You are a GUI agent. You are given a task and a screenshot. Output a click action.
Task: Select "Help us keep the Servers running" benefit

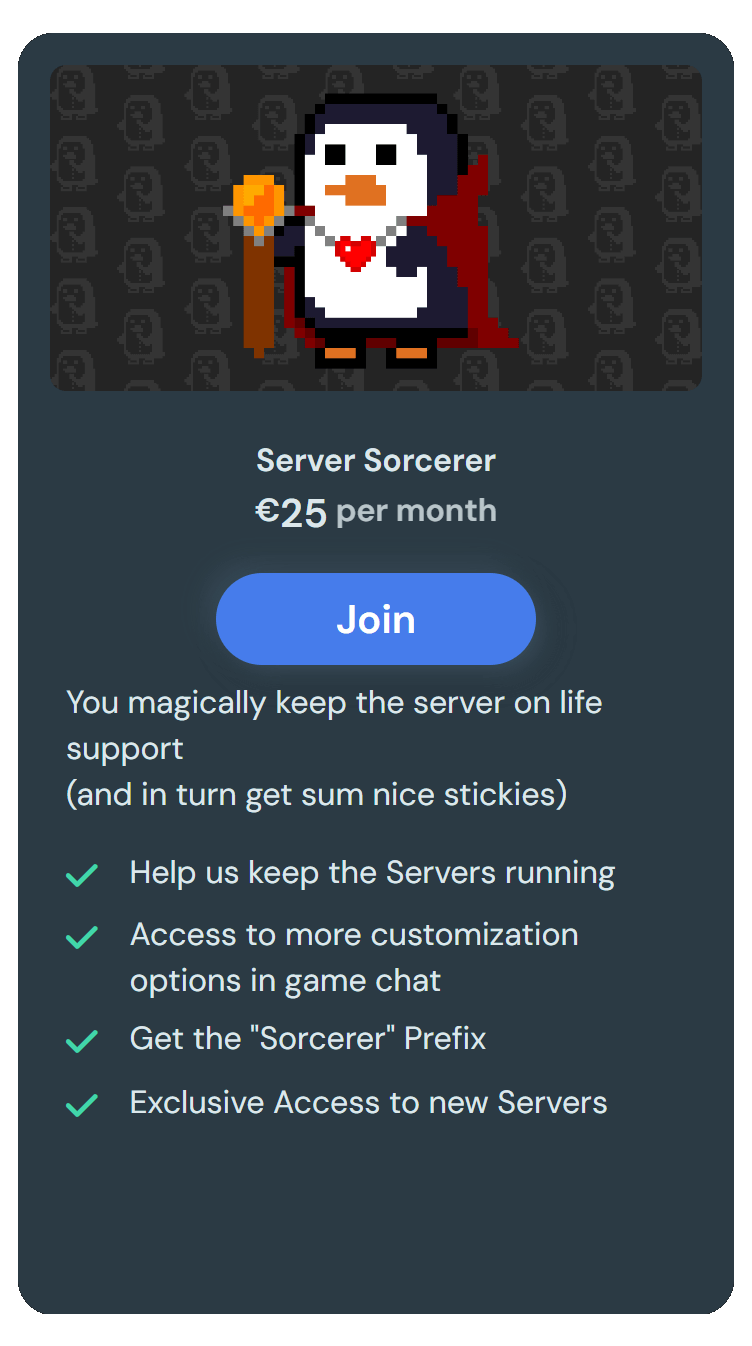[x=372, y=873]
